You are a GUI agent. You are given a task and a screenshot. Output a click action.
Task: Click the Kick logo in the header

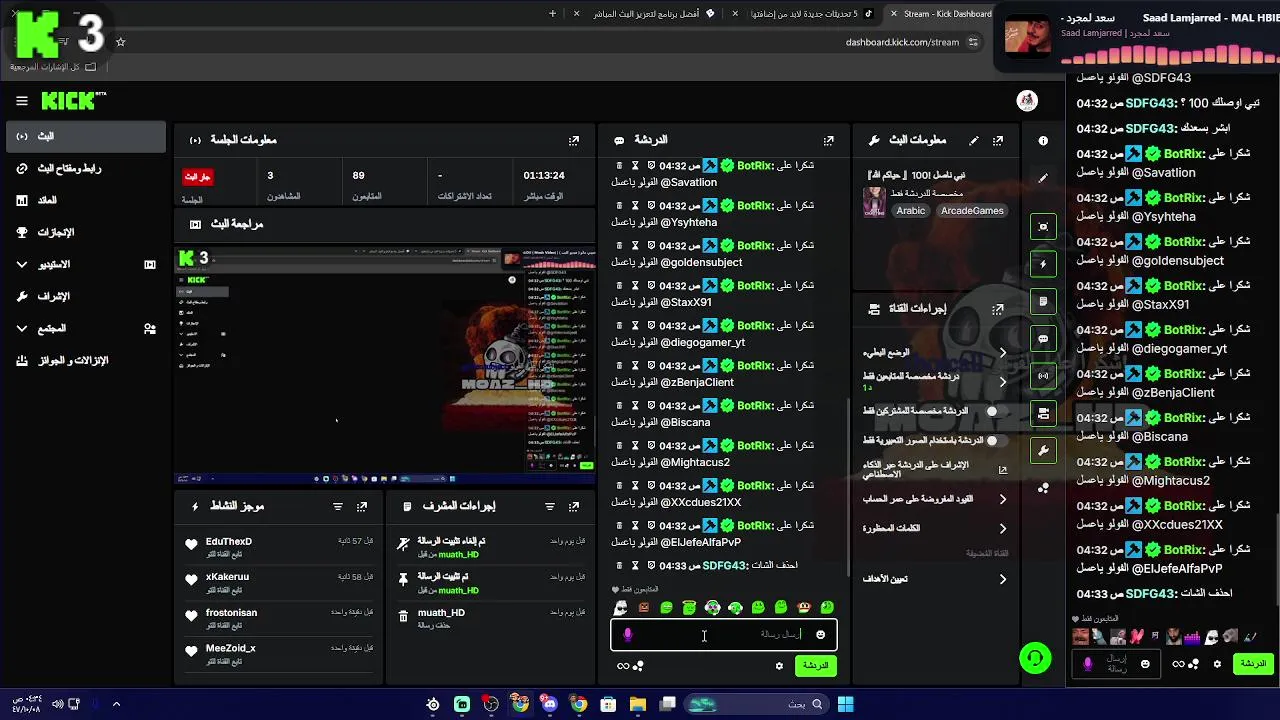click(x=73, y=100)
